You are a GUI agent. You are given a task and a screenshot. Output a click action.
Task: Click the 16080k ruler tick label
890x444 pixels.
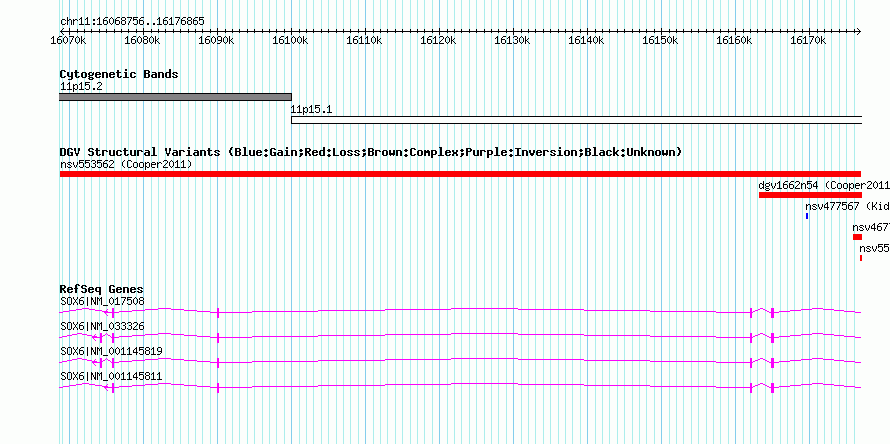[x=142, y=41]
